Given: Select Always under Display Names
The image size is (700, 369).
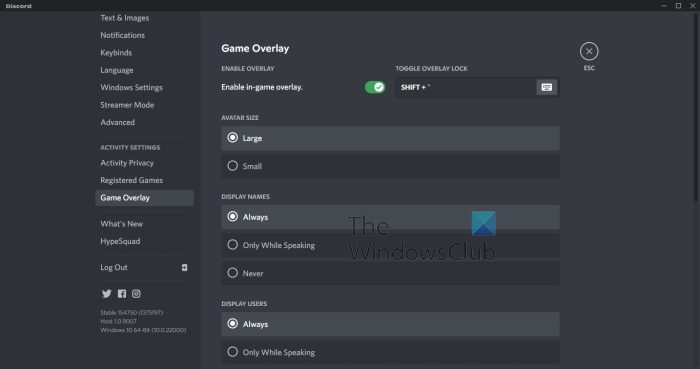Looking at the screenshot, I should (x=390, y=217).
